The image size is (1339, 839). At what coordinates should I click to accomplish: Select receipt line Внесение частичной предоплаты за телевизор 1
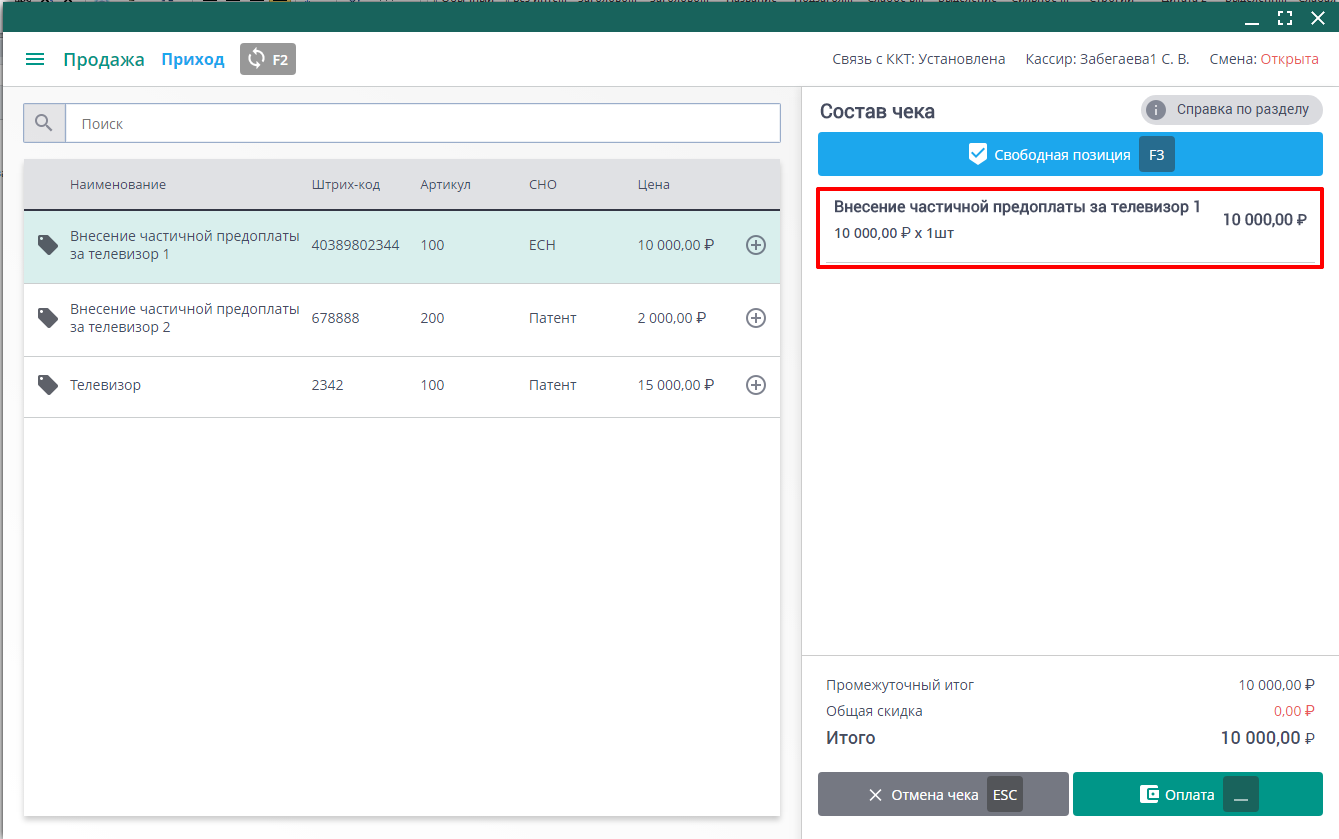pos(1070,227)
